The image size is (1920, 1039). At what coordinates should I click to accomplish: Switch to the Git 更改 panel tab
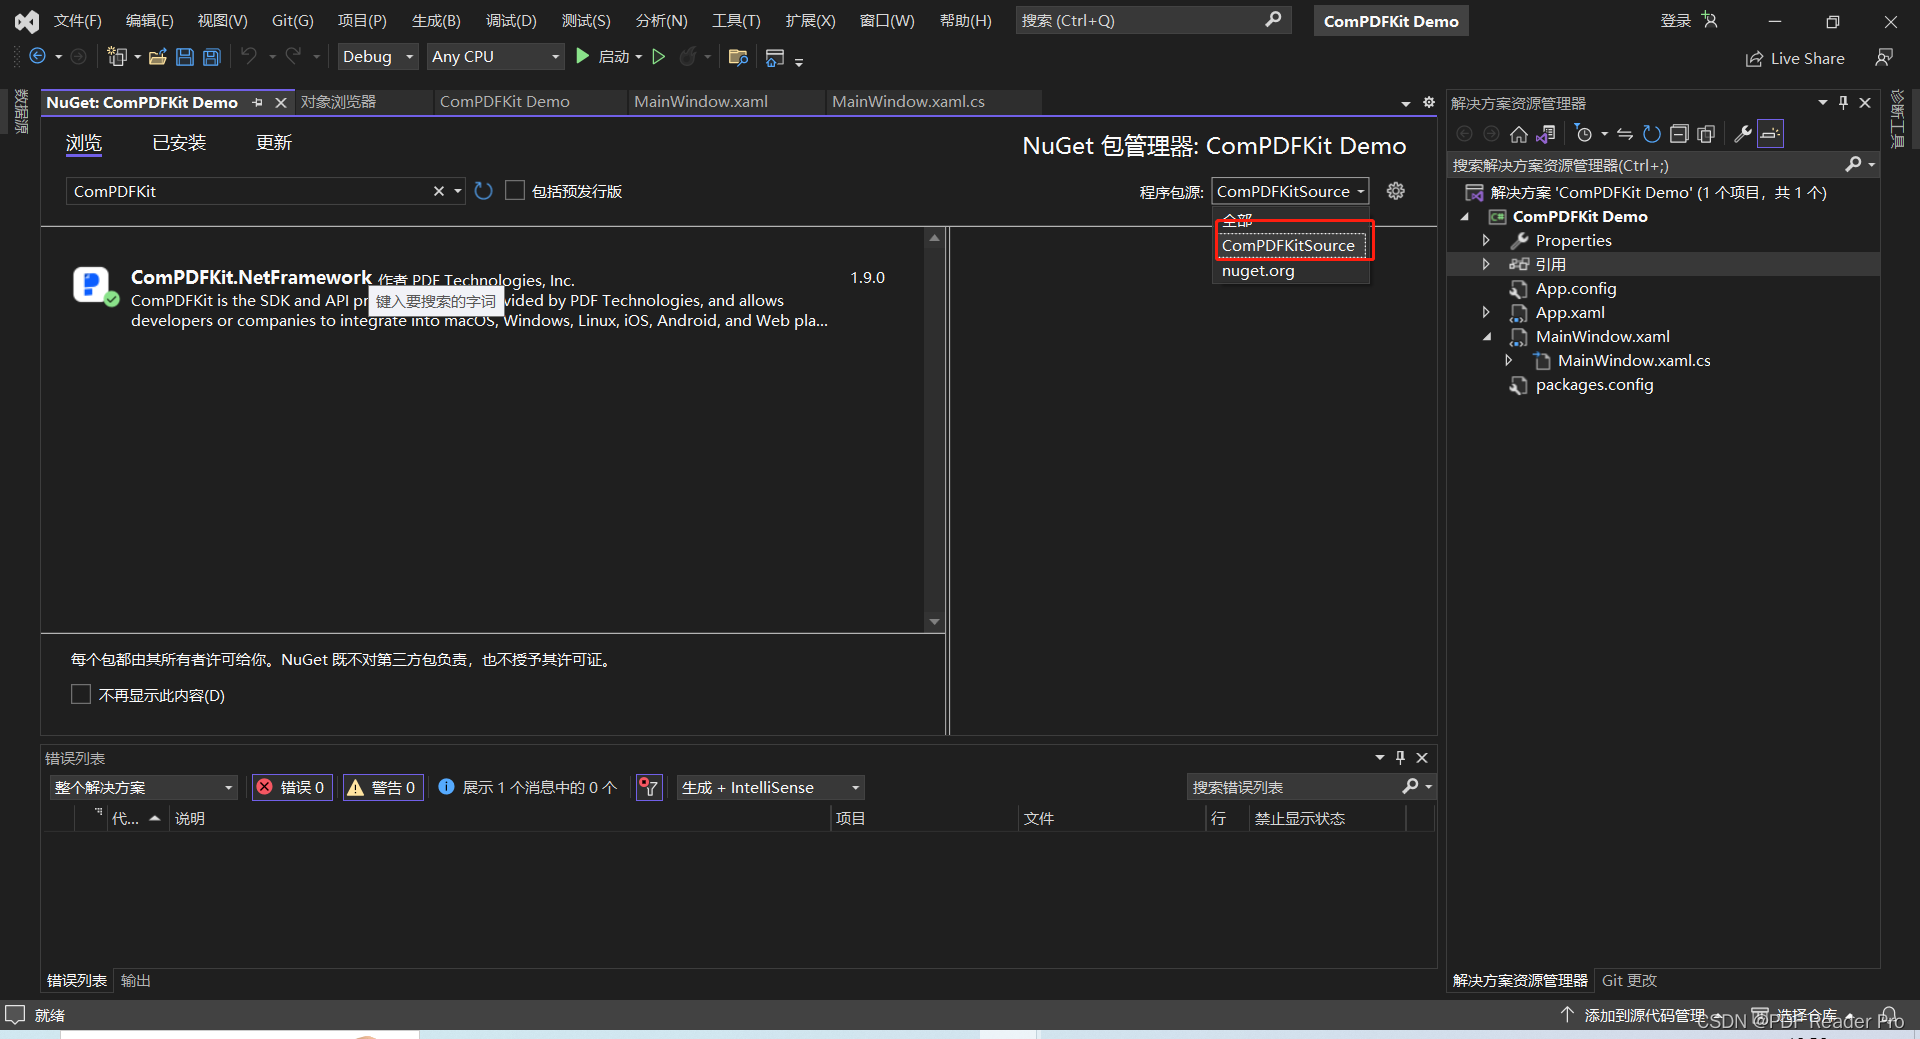[x=1629, y=981]
